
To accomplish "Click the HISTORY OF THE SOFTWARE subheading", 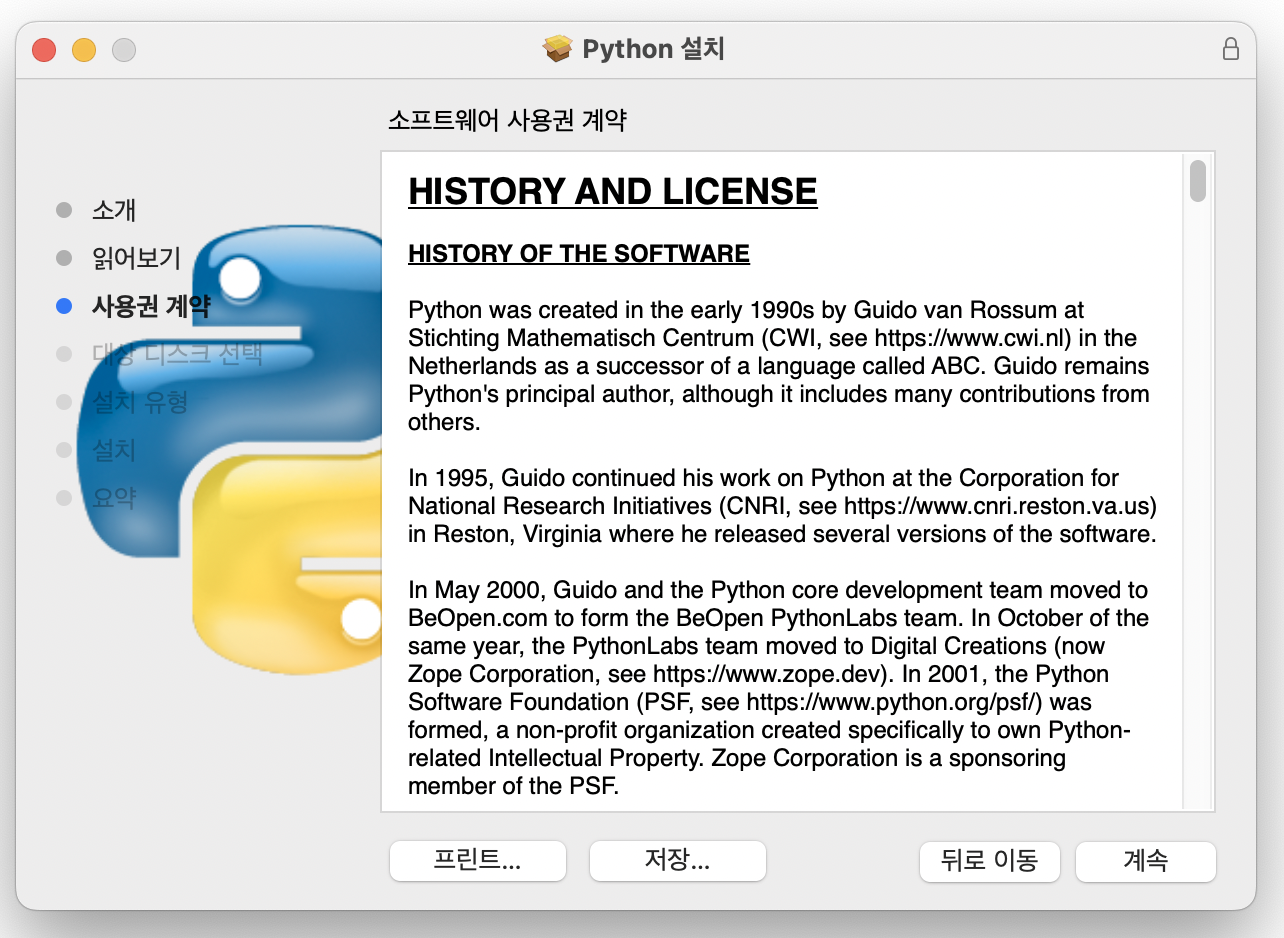I will tap(579, 254).
